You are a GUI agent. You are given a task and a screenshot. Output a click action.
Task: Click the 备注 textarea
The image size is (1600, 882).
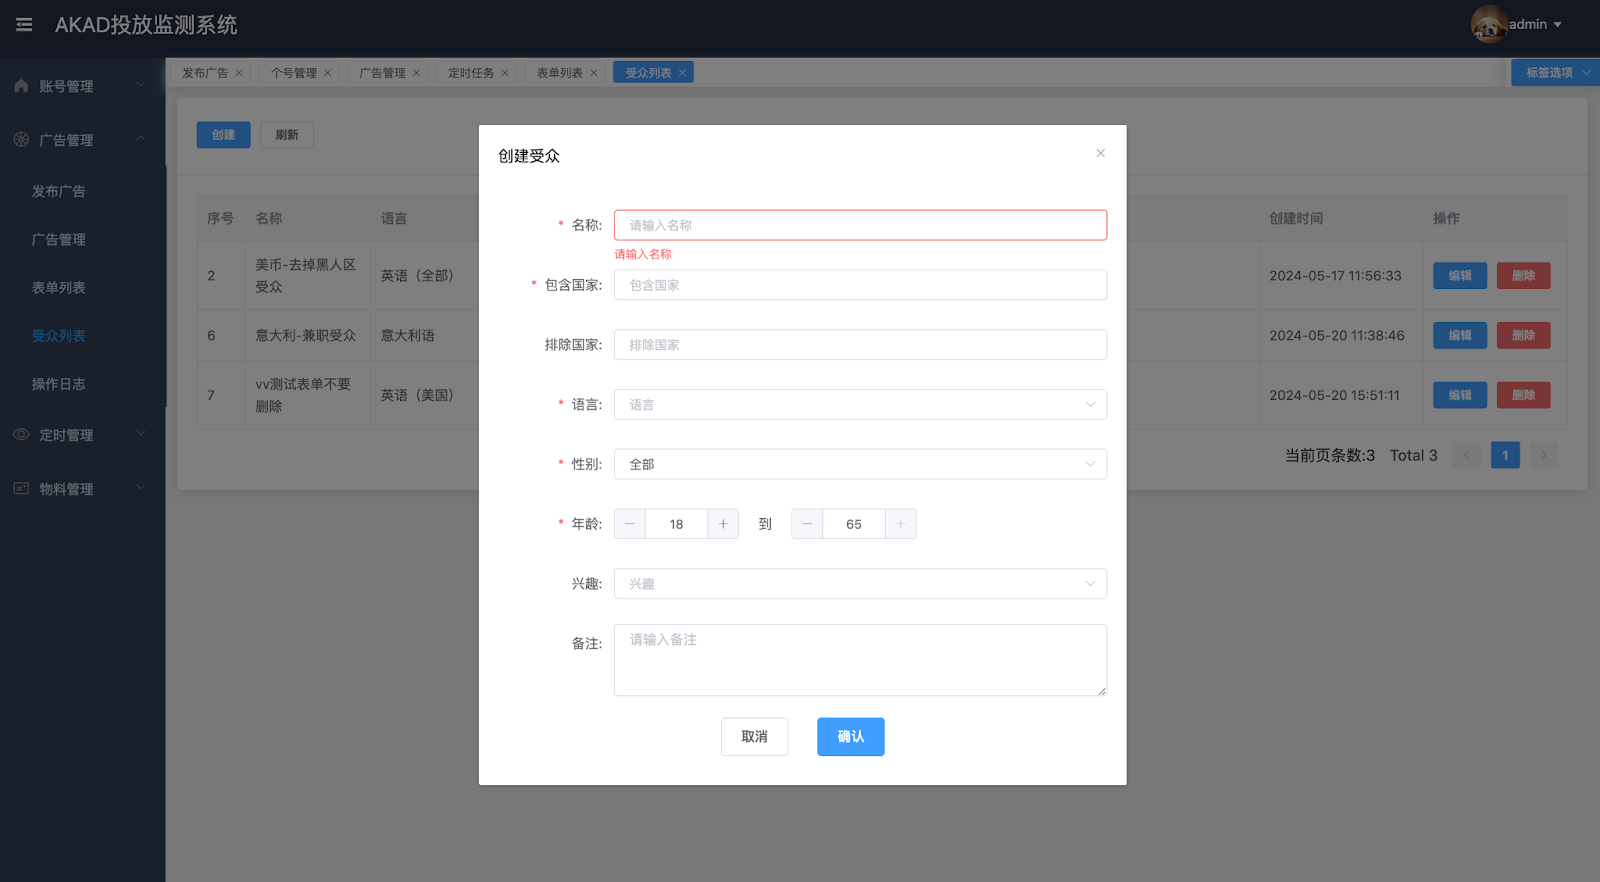(860, 660)
